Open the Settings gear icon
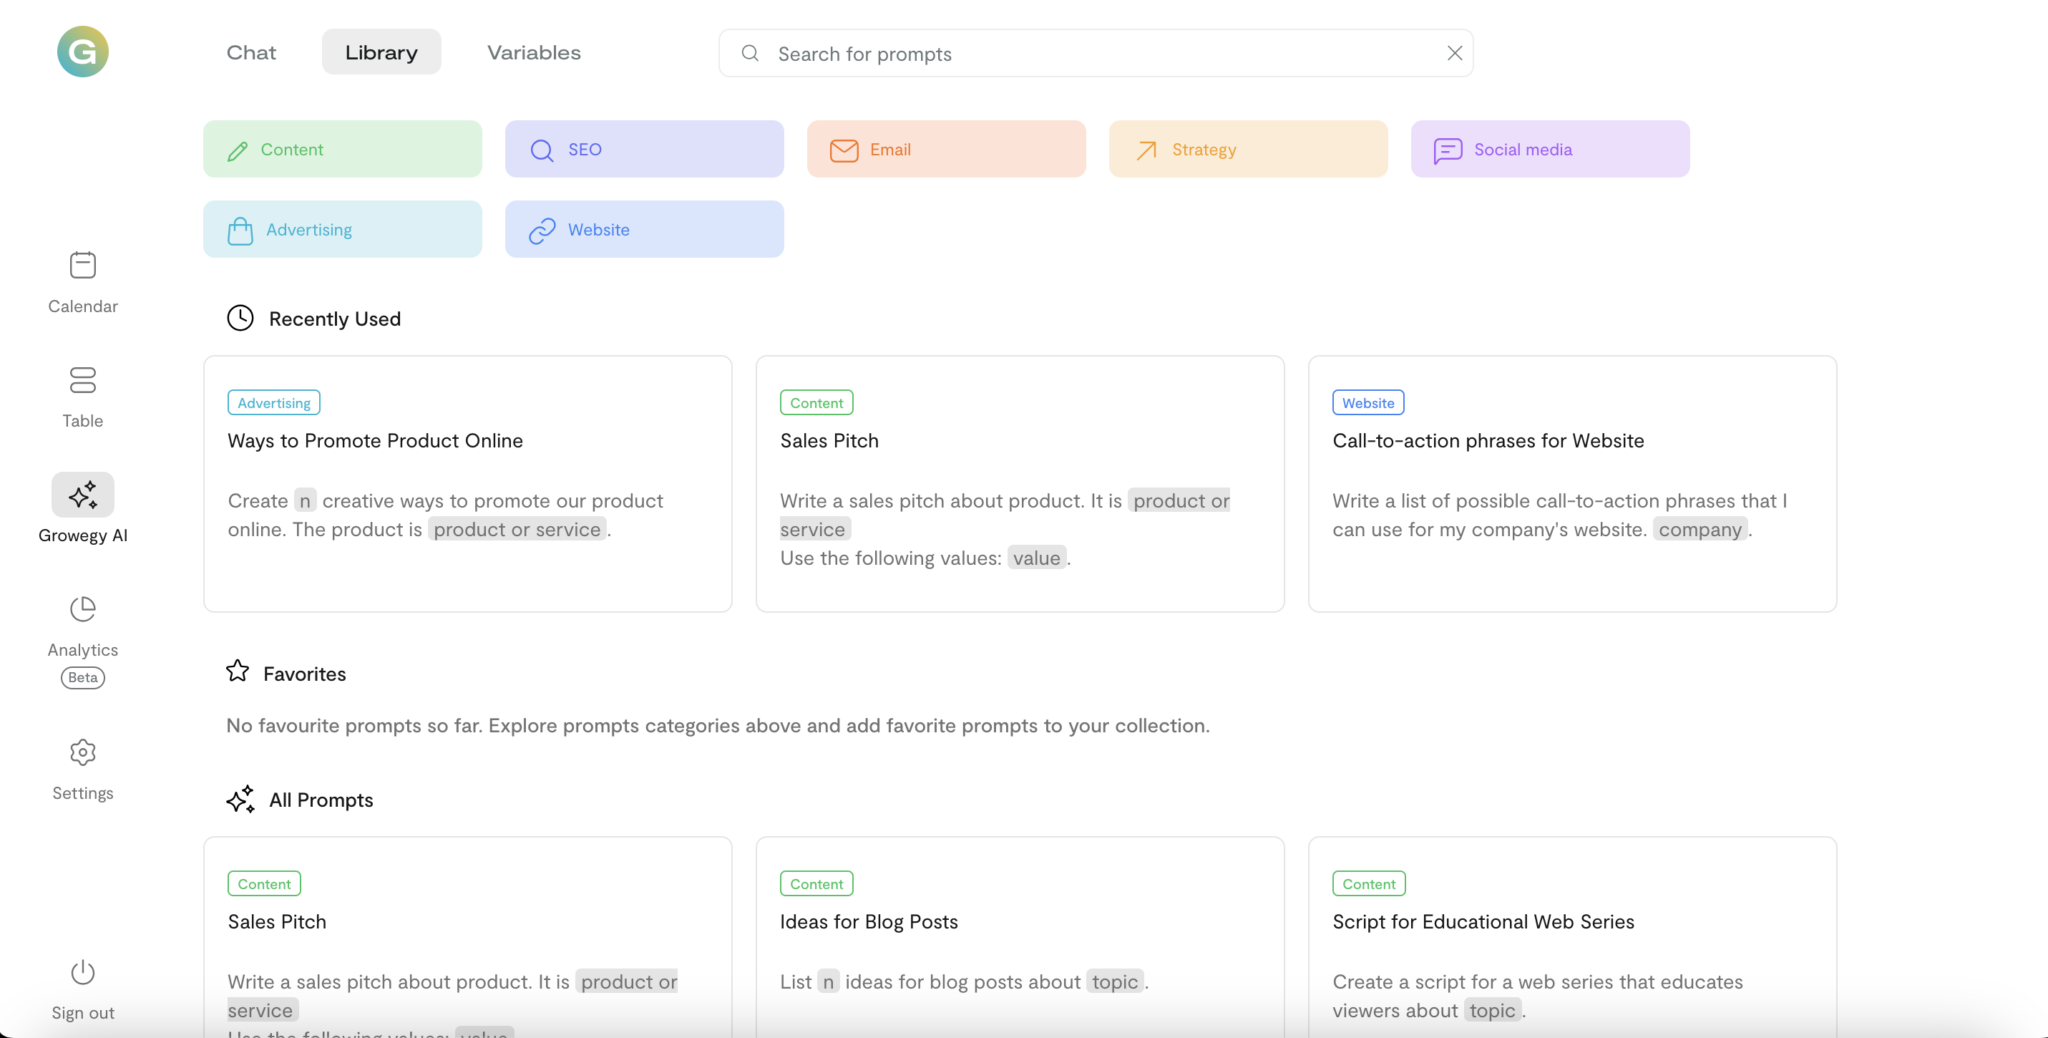2048x1038 pixels. [x=83, y=753]
